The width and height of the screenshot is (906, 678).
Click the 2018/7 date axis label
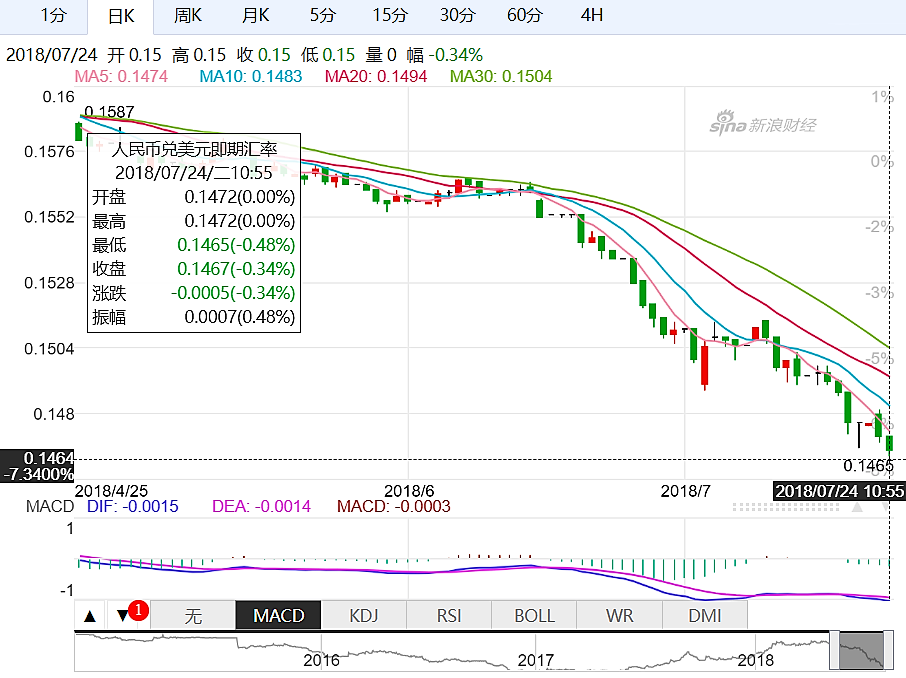click(685, 491)
